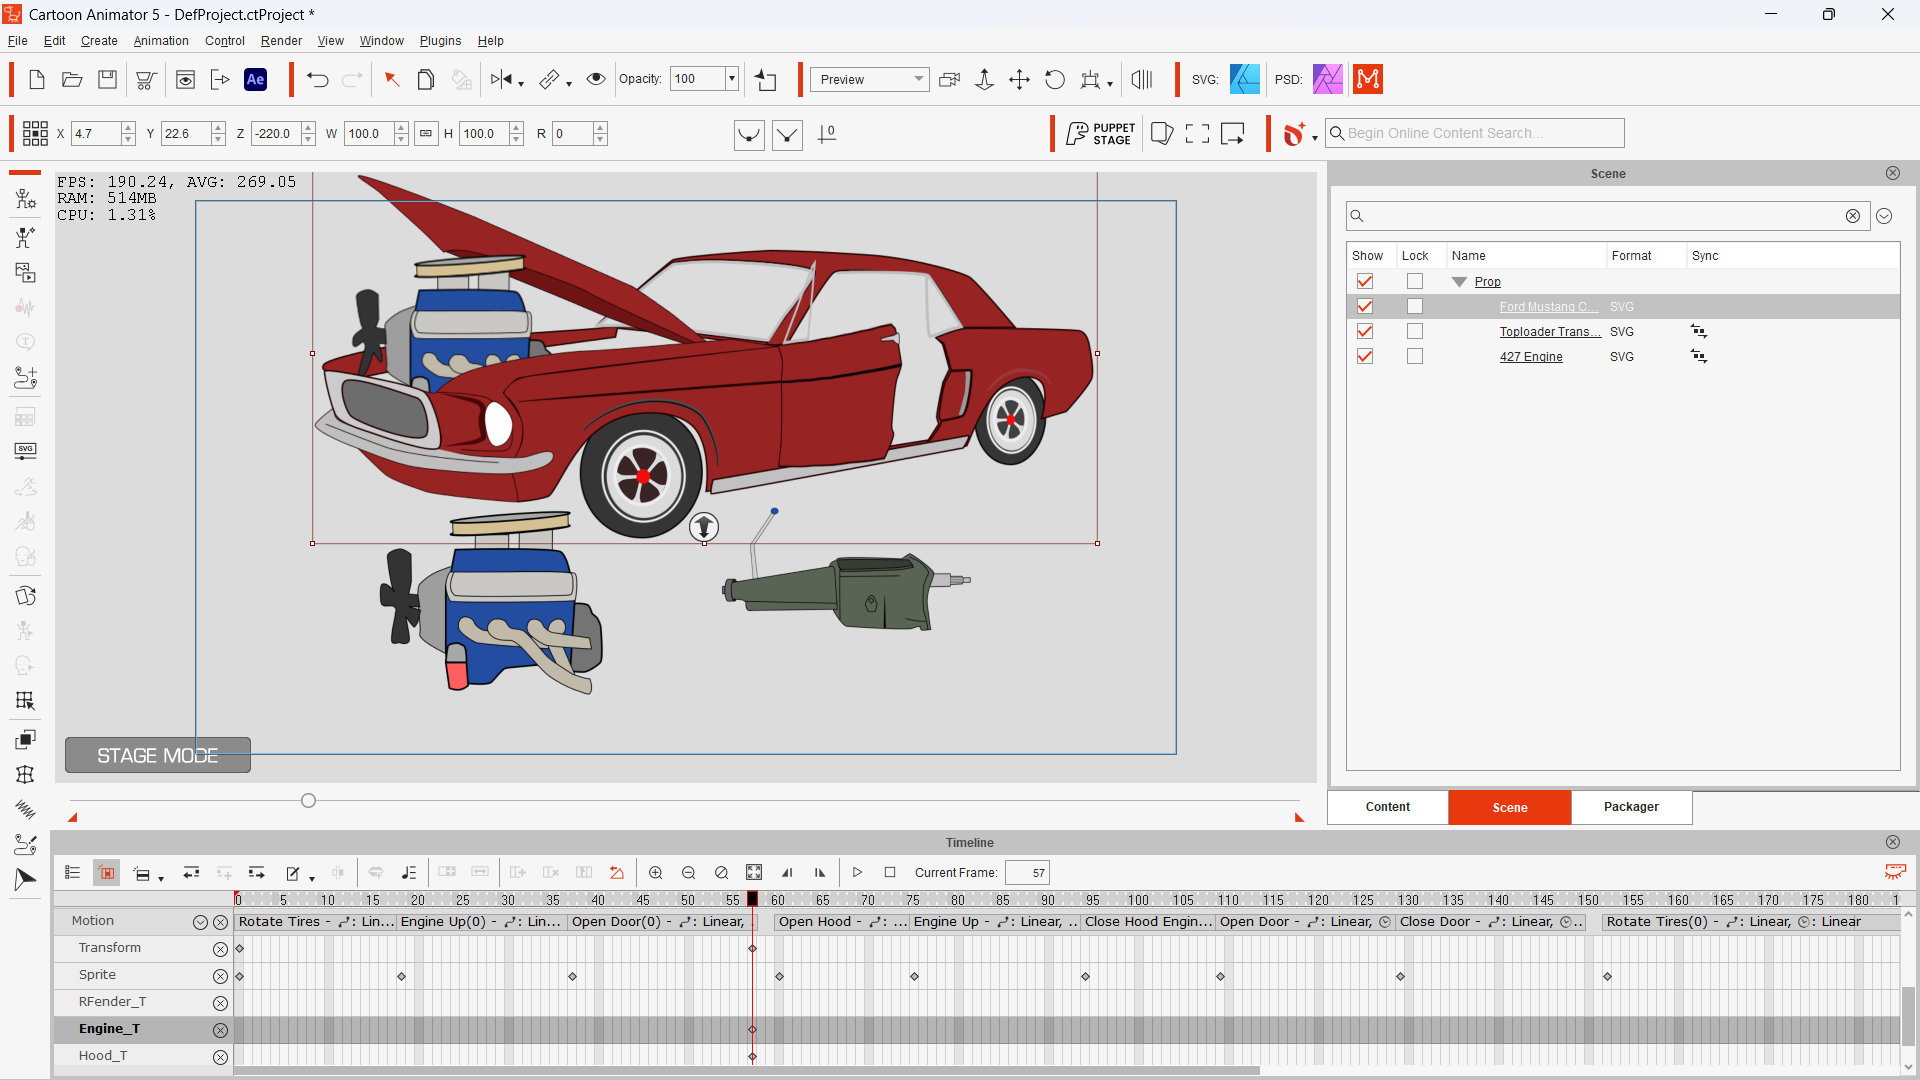The height and width of the screenshot is (1080, 1920).
Task: Collapse the Motion track chevron
Action: 200,922
